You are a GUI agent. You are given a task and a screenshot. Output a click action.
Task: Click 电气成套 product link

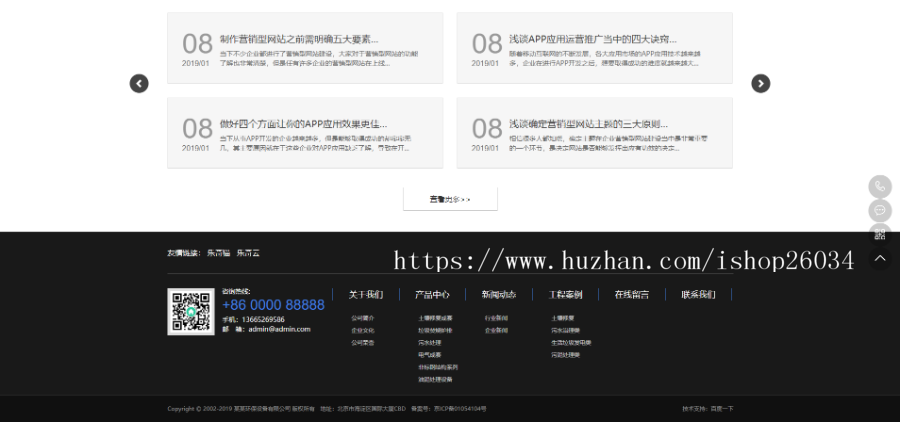point(429,355)
